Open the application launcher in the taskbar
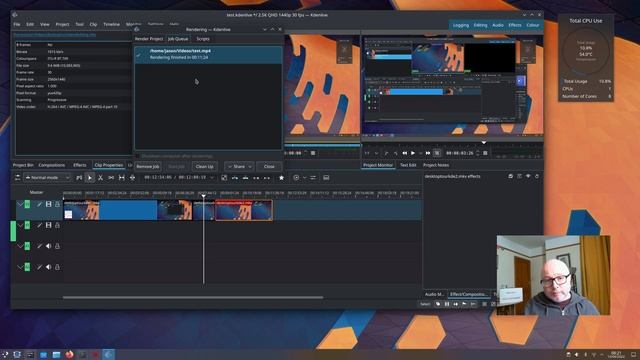 point(4,354)
